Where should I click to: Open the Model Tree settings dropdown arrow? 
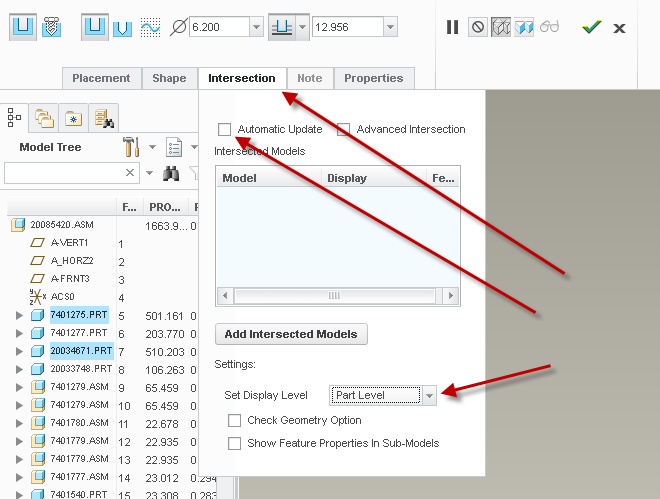point(152,147)
